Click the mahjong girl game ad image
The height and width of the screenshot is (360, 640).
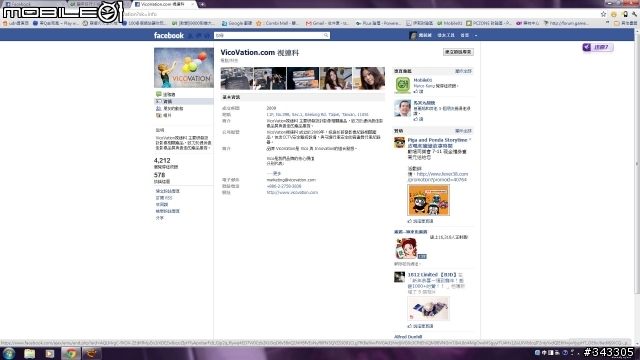tap(406, 248)
